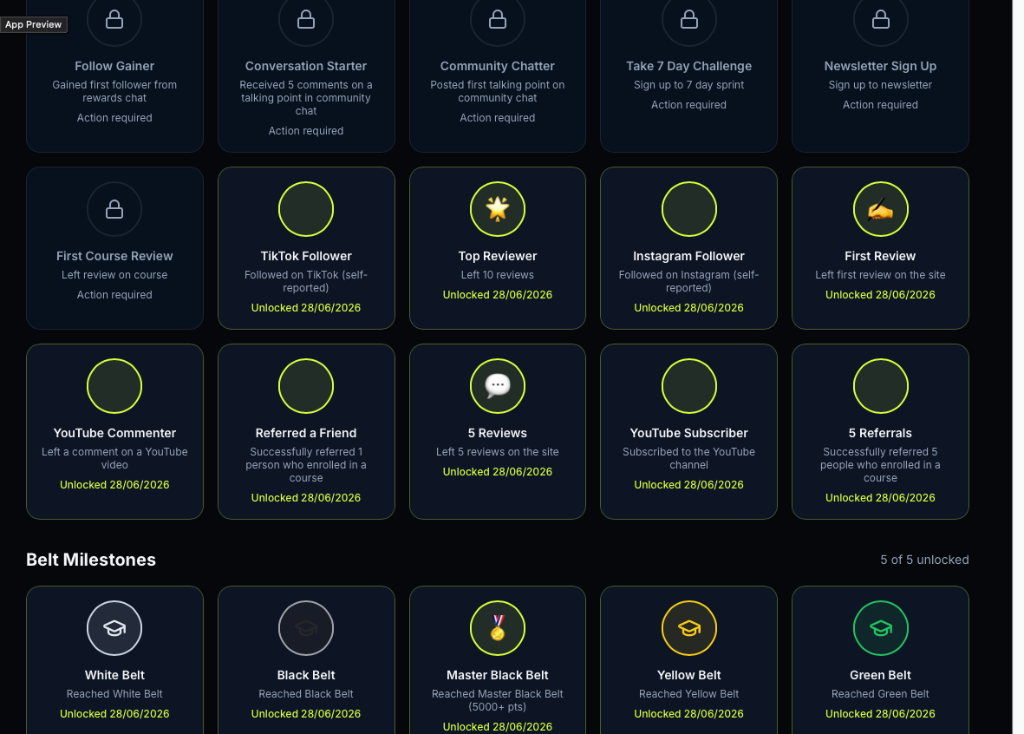This screenshot has width=1024, height=734.
Task: Select the Referred a Friend badge circle
Action: tap(306, 386)
